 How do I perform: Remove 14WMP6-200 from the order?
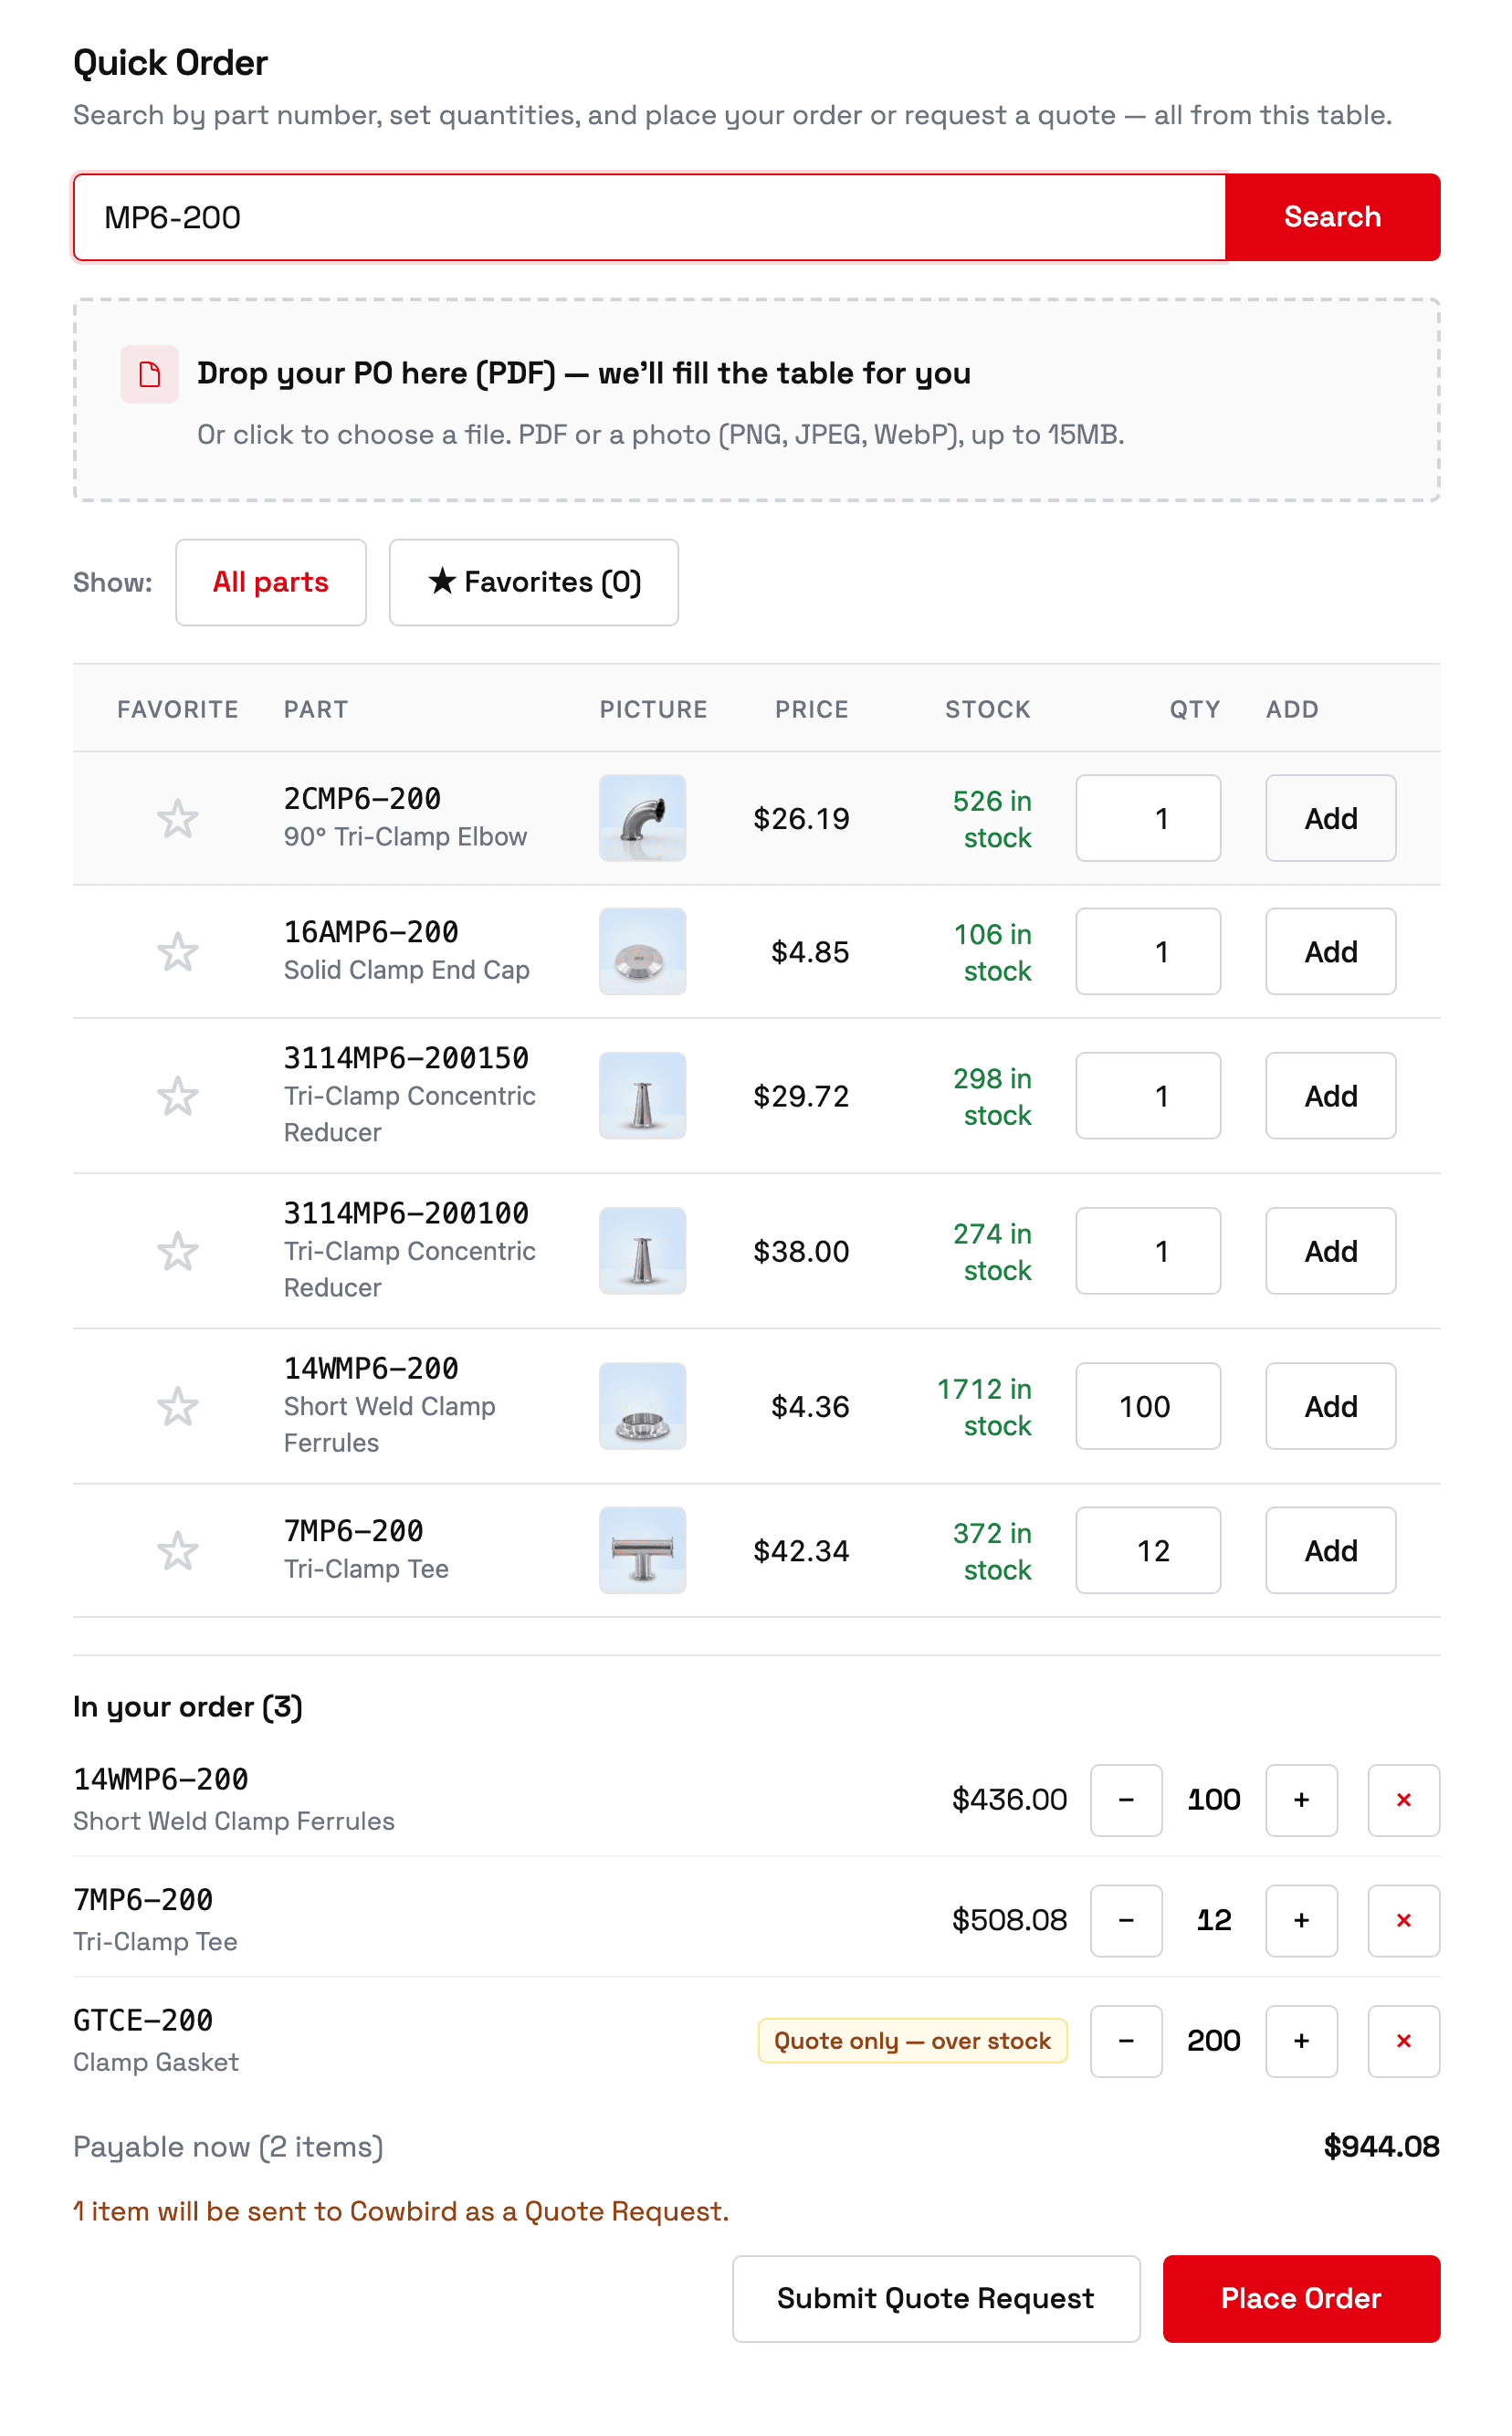1403,1799
